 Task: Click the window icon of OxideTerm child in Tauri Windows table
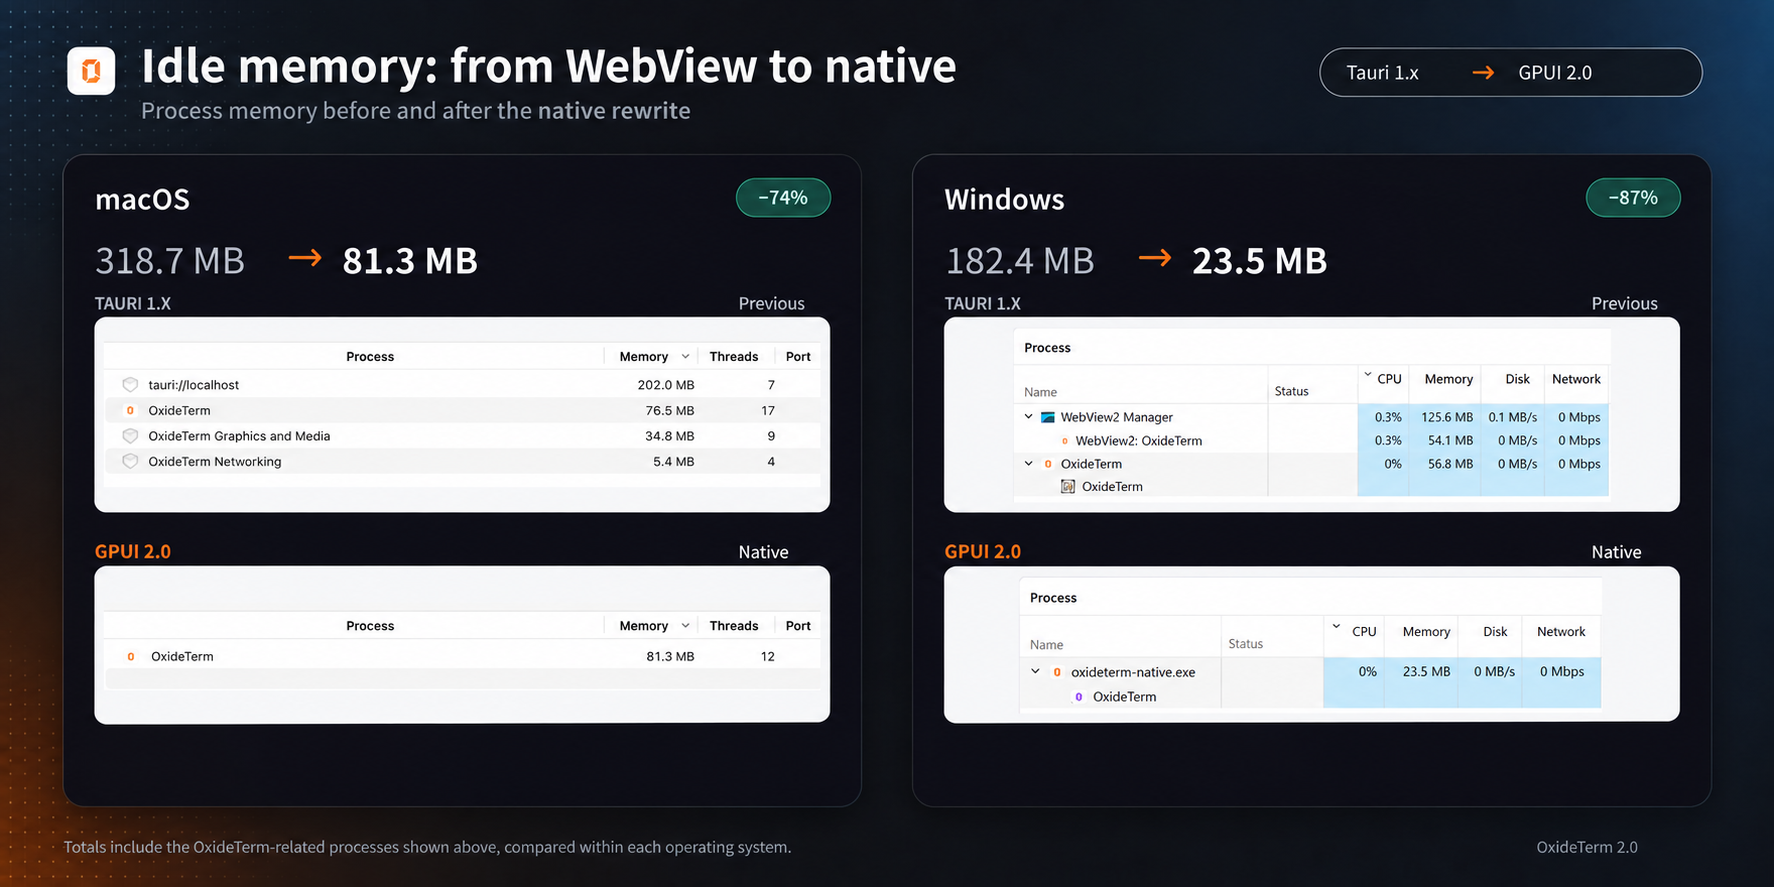point(1068,486)
